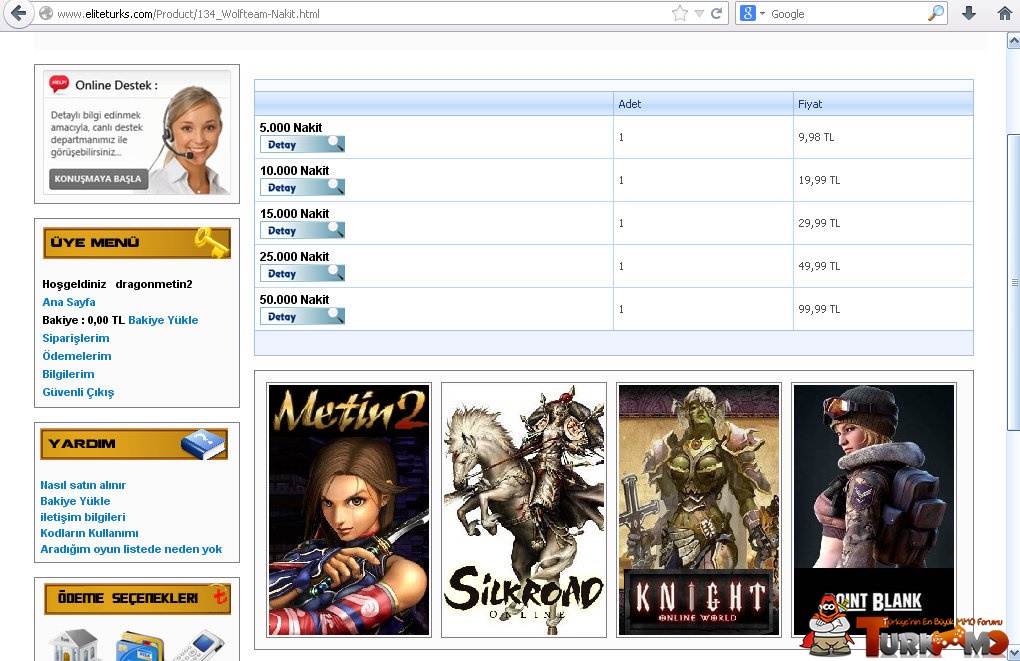Go back with the browser back arrow
This screenshot has height=661, width=1020.
pyautogui.click(x=19, y=13)
